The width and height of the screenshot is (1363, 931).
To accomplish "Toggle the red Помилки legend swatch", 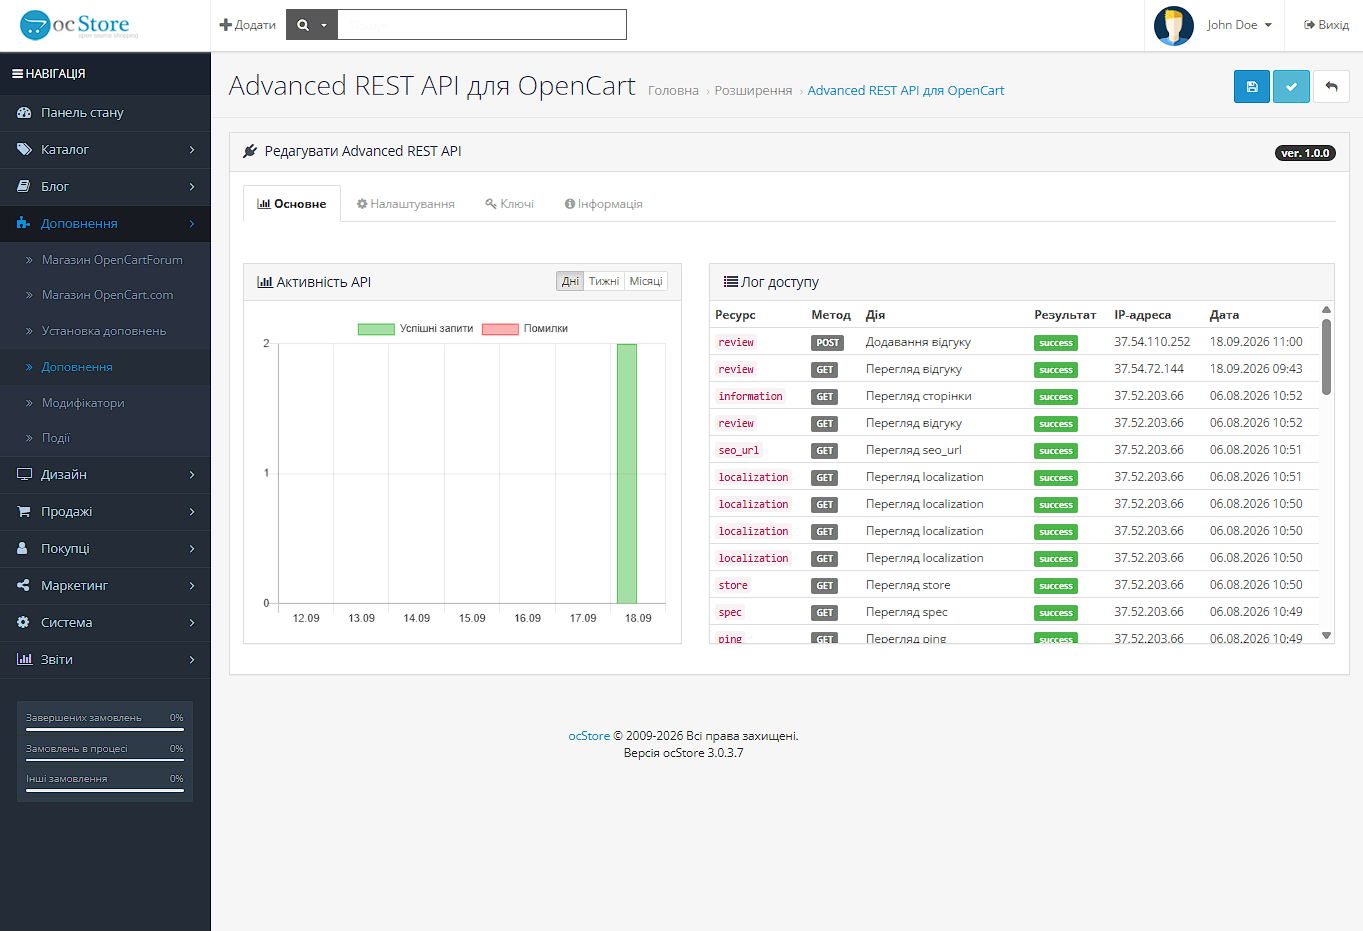I will pos(500,329).
